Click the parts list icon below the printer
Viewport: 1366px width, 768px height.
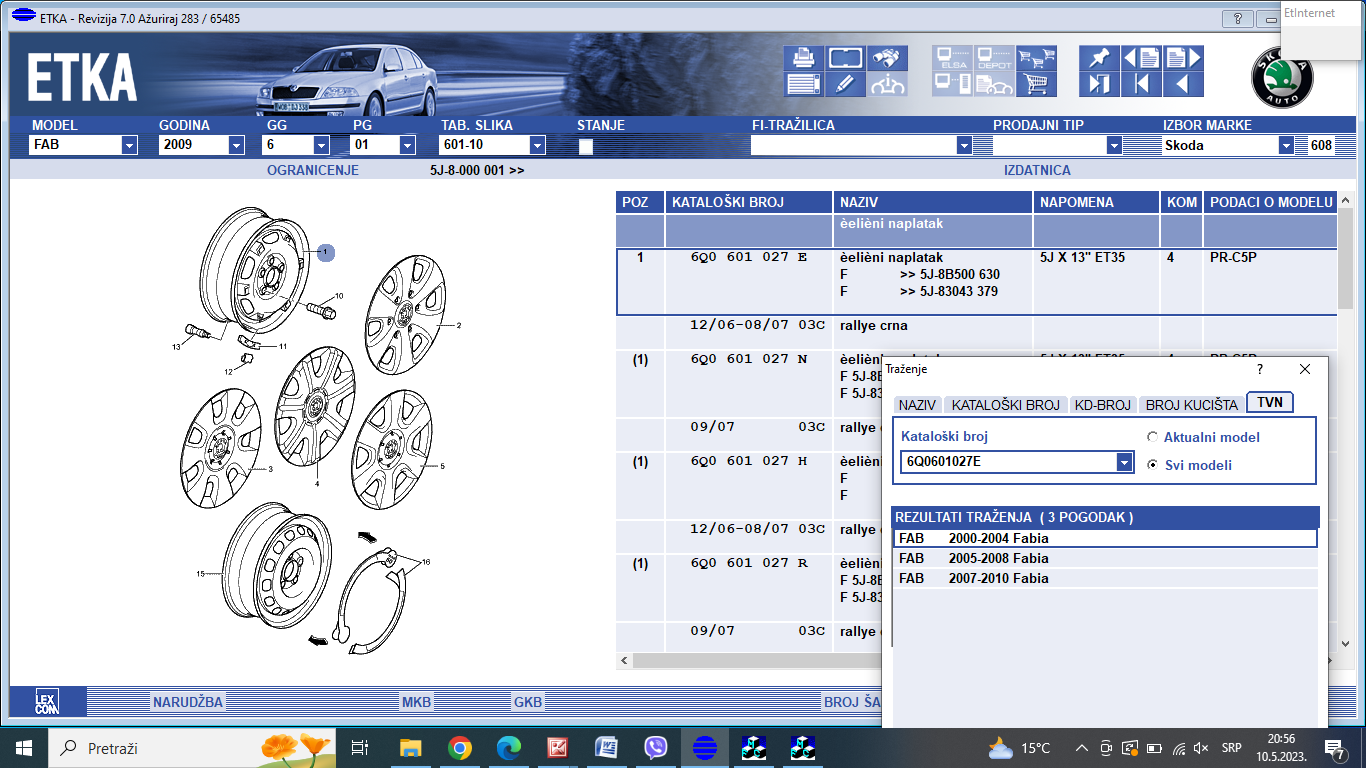pyautogui.click(x=803, y=84)
